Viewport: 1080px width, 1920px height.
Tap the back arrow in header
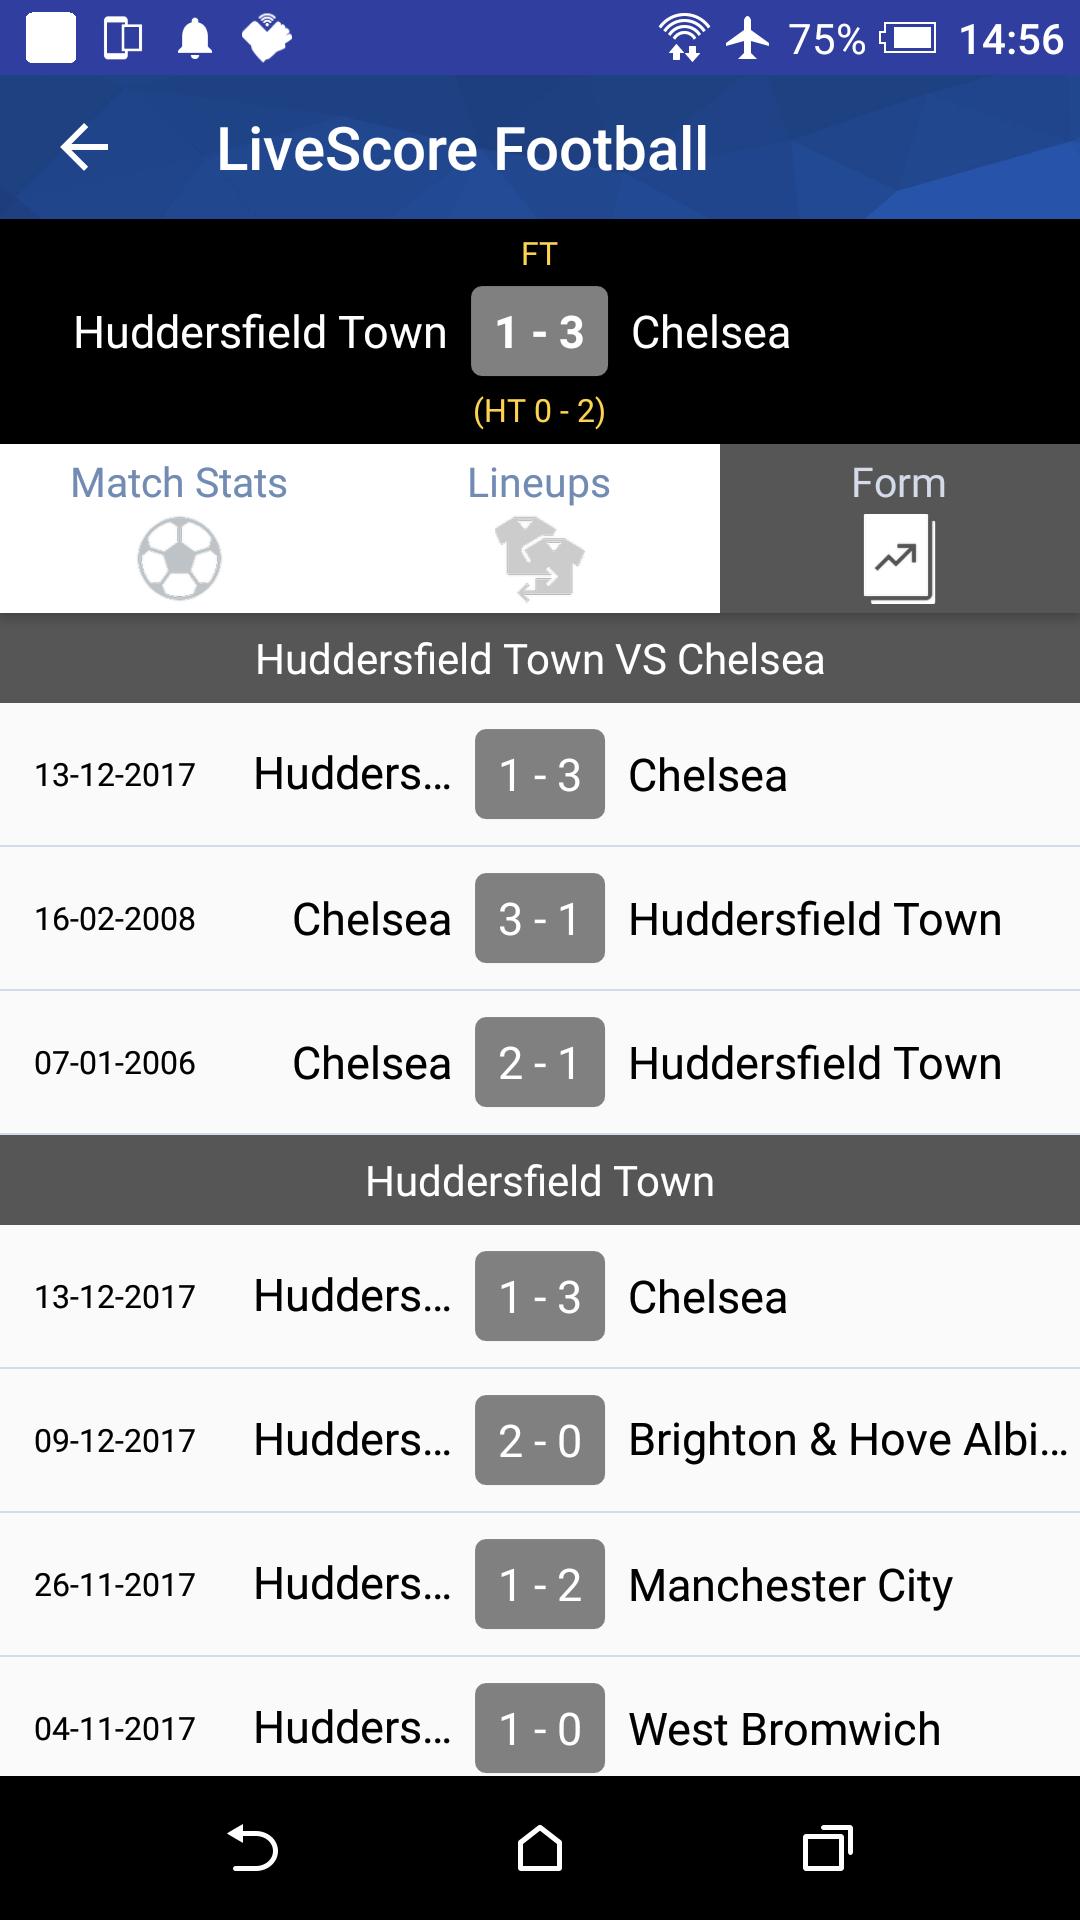click(85, 148)
